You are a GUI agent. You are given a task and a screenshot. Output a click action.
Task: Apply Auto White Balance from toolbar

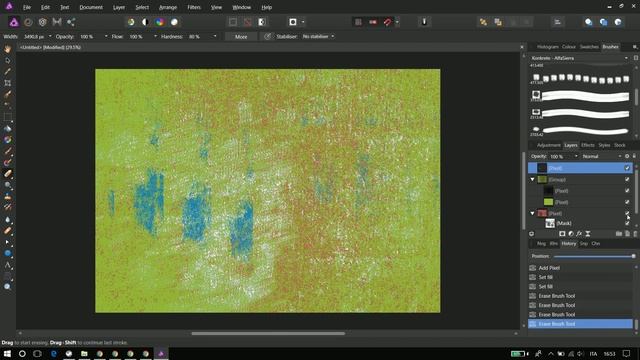174,22
